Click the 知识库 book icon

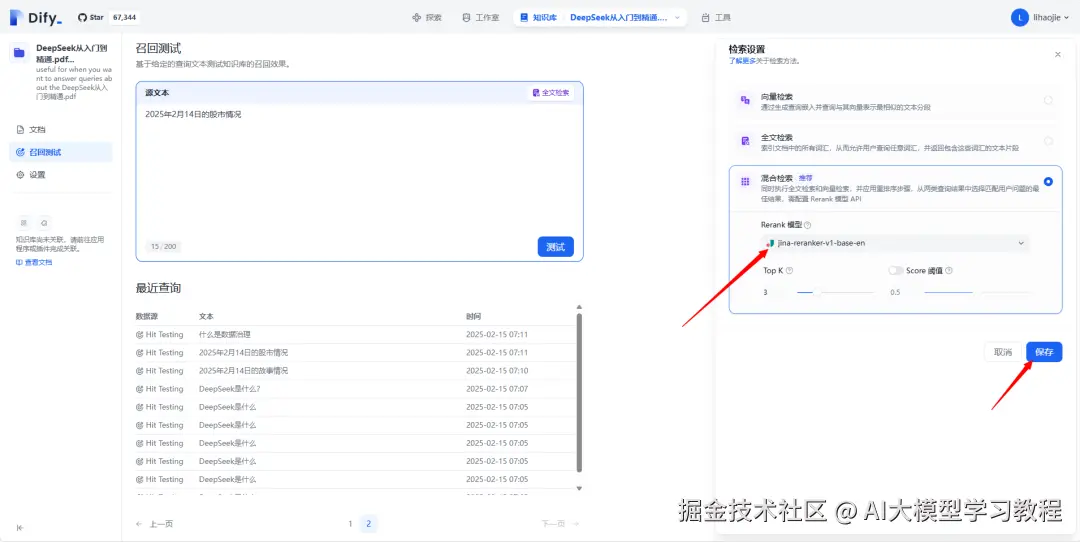(524, 18)
